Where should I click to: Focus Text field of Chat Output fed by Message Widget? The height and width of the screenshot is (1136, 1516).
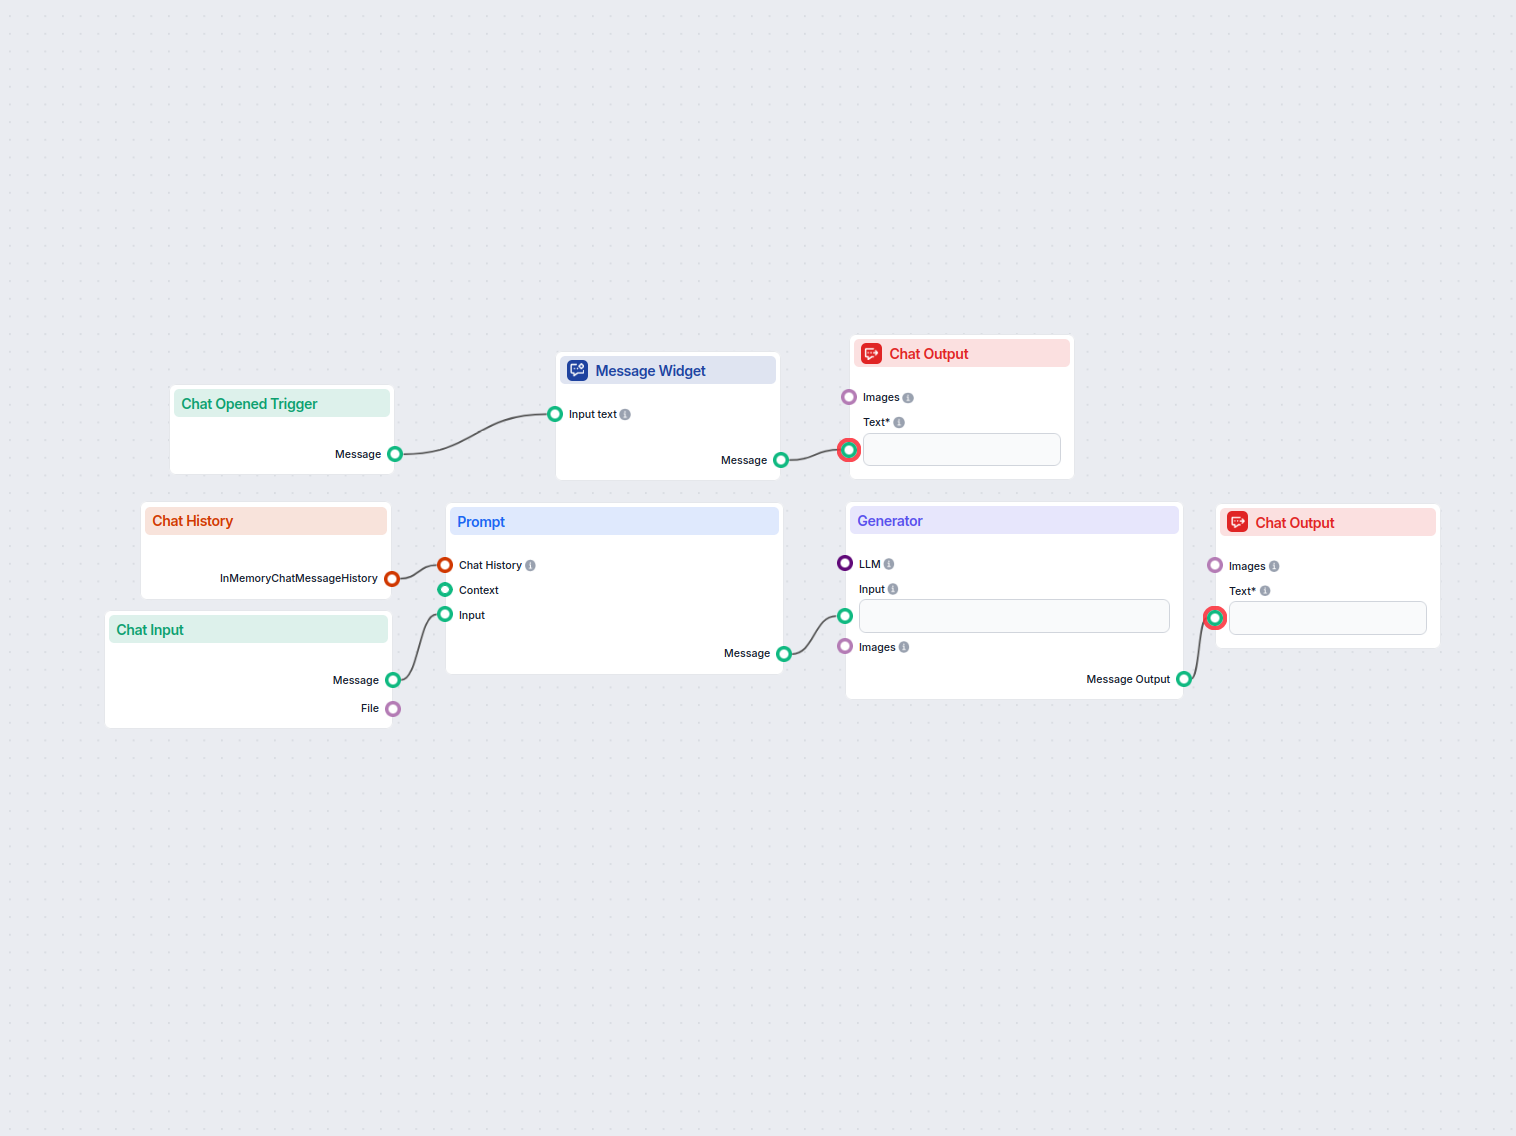point(961,450)
